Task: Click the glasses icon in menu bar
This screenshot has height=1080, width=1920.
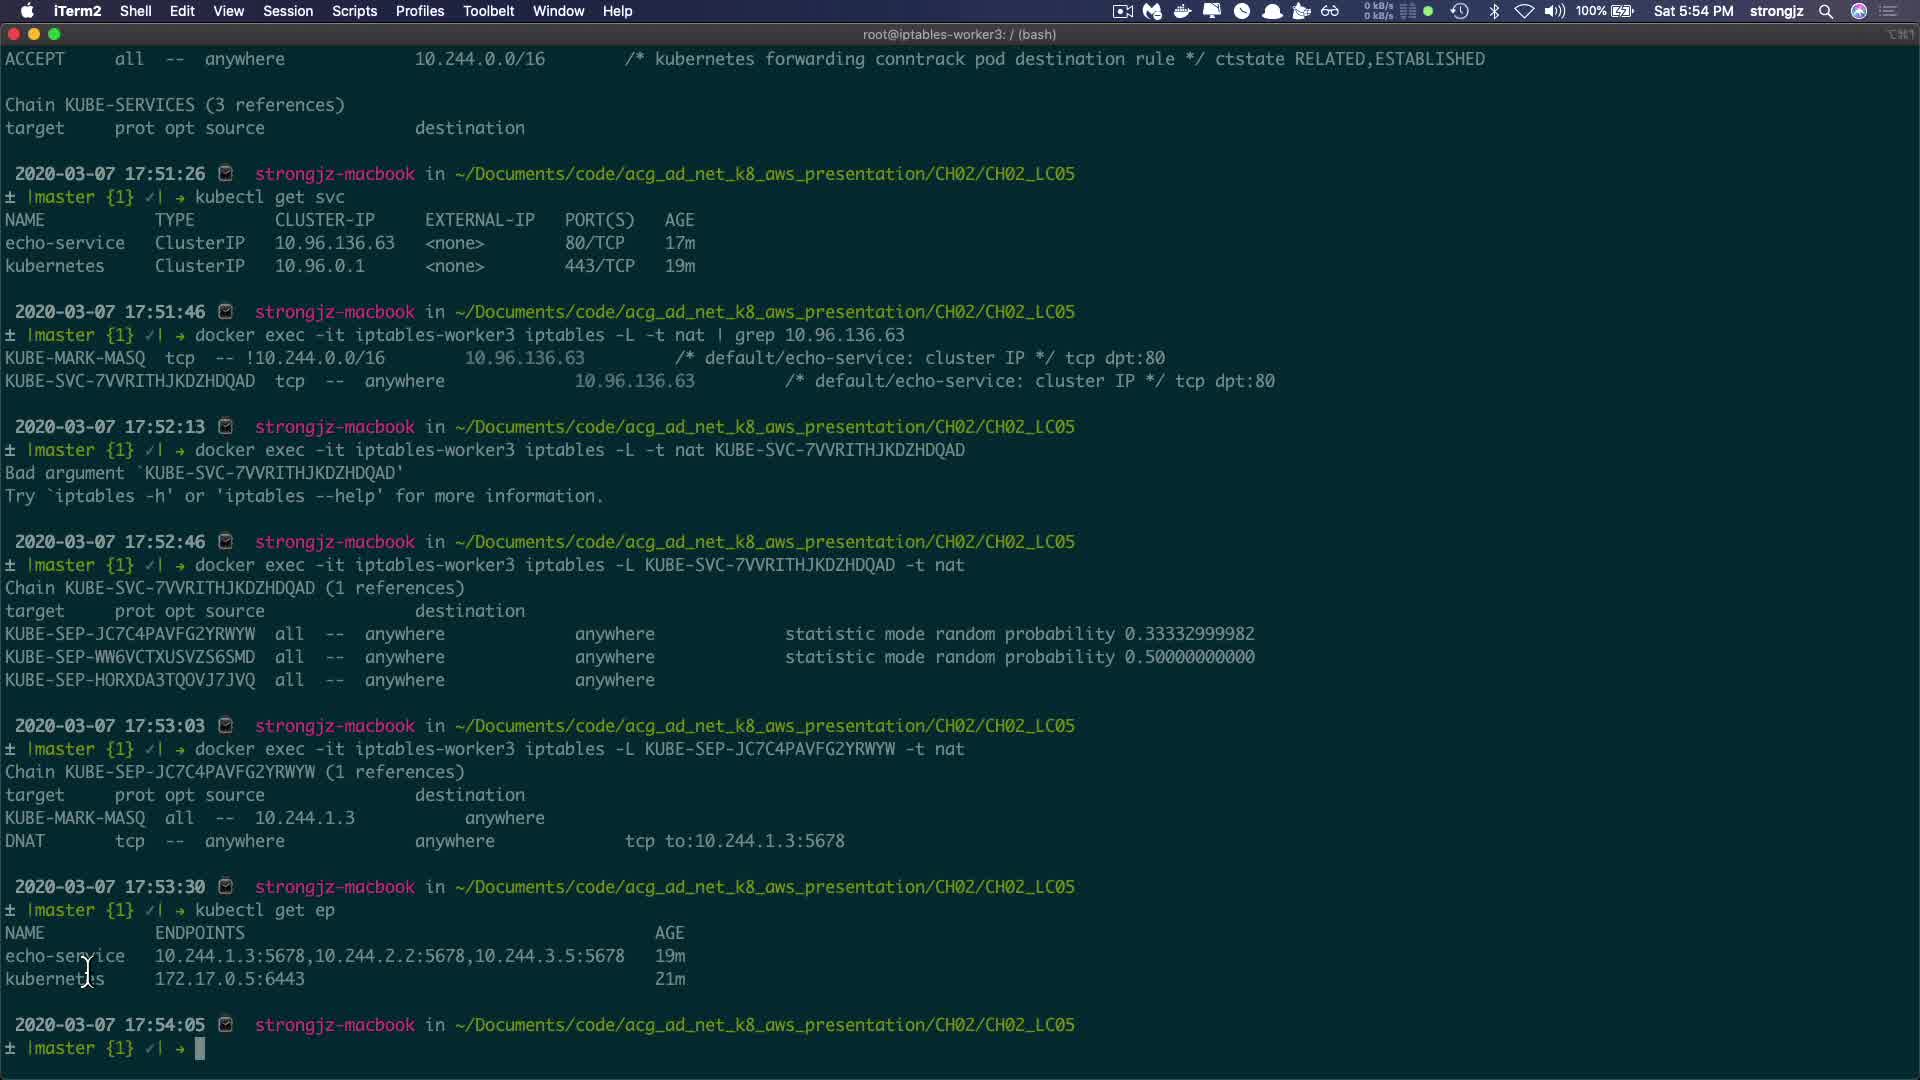Action: point(1330,11)
